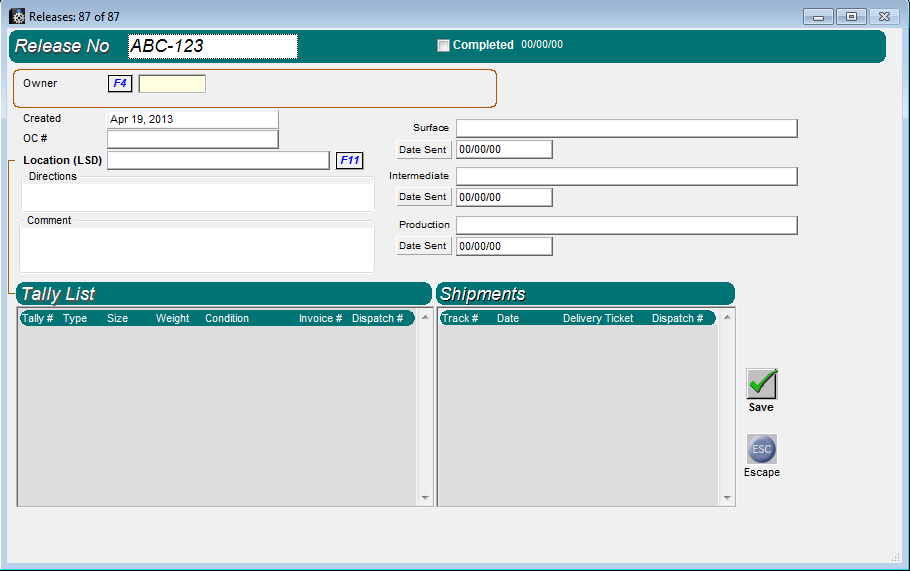The width and height of the screenshot is (910, 571).
Task: Sort by Tally # column header
Action: [x=38, y=318]
